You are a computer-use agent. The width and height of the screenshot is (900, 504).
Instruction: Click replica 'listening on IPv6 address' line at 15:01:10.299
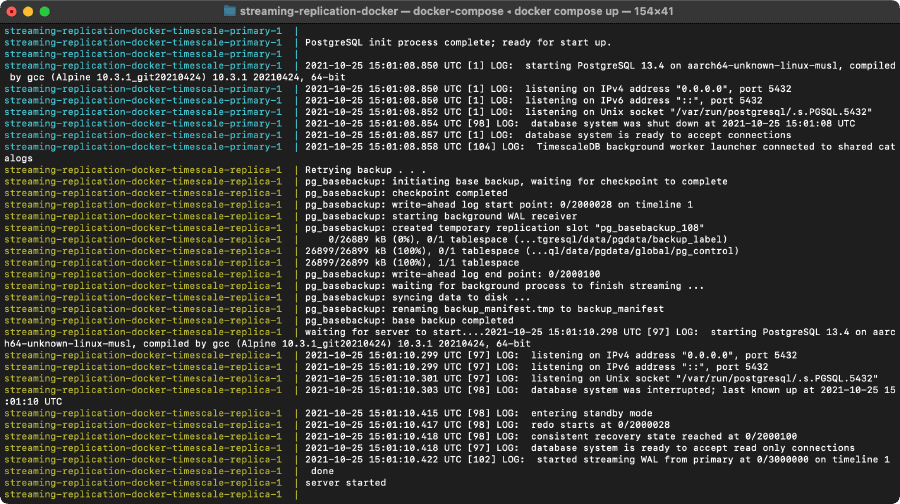coord(536,367)
